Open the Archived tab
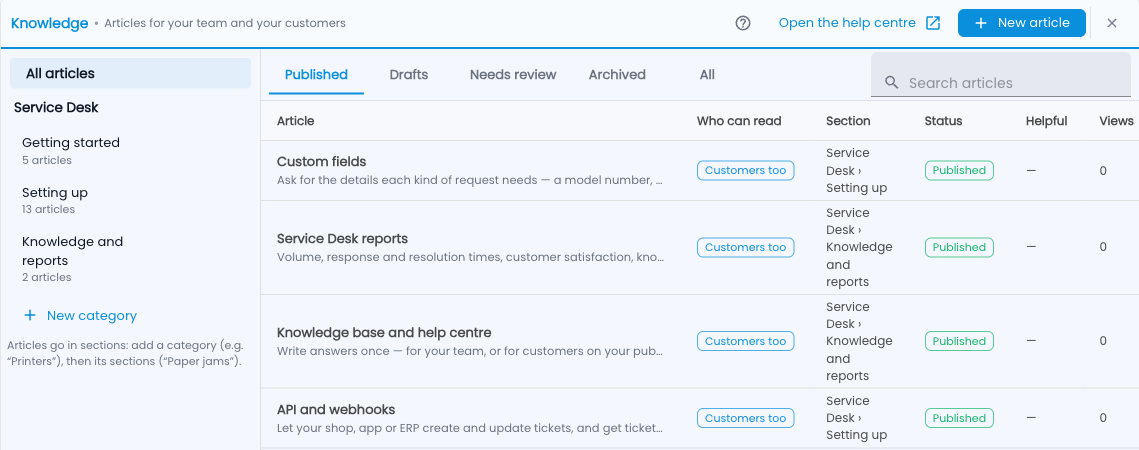 (617, 75)
